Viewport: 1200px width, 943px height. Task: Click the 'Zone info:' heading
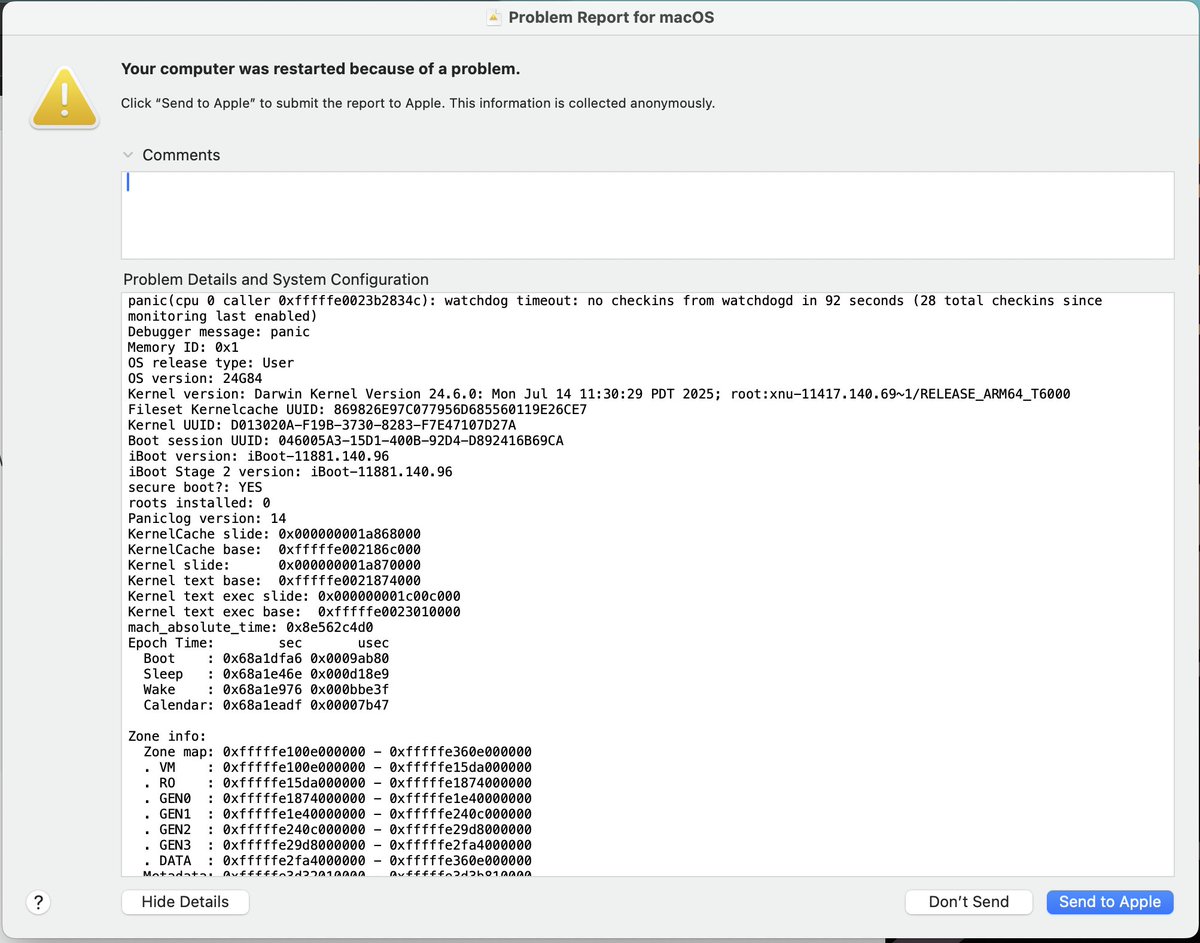(167, 736)
